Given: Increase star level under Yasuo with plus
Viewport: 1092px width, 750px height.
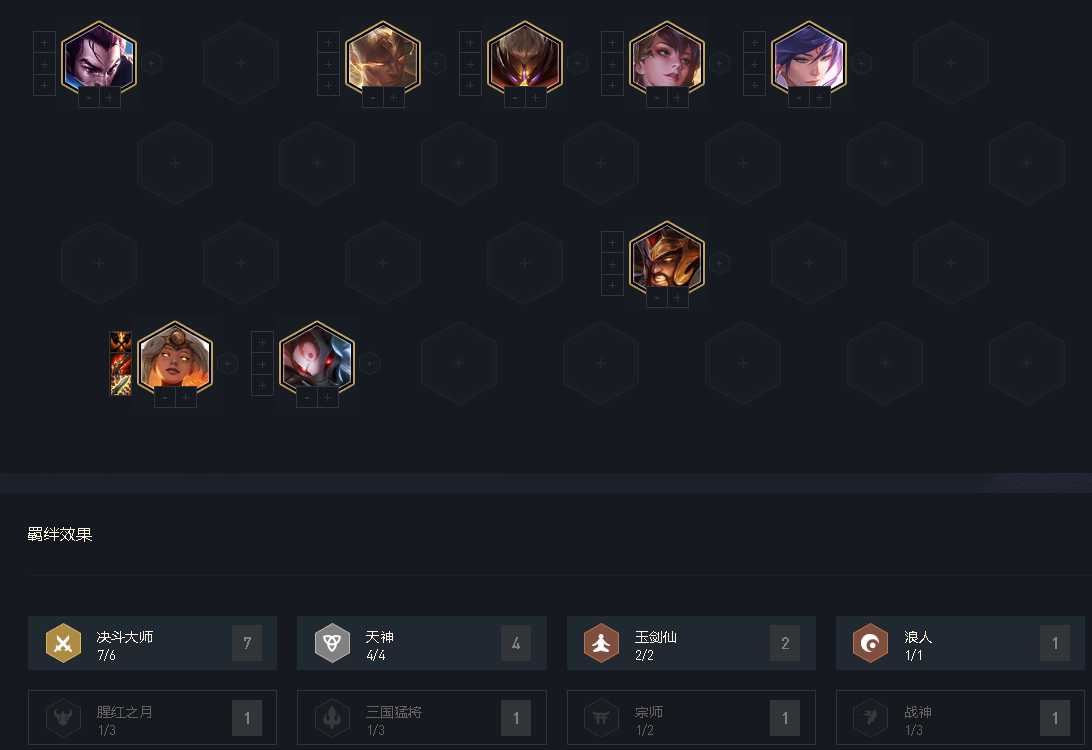Looking at the screenshot, I should coord(109,98).
